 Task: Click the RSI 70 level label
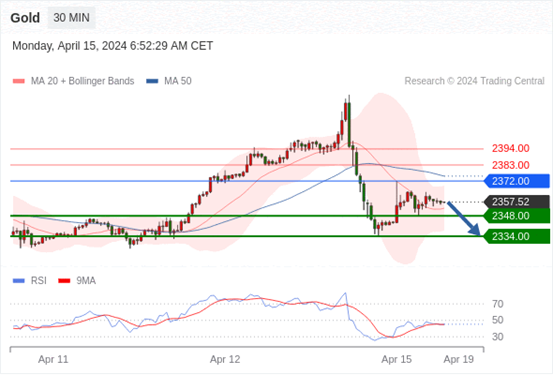(498, 304)
